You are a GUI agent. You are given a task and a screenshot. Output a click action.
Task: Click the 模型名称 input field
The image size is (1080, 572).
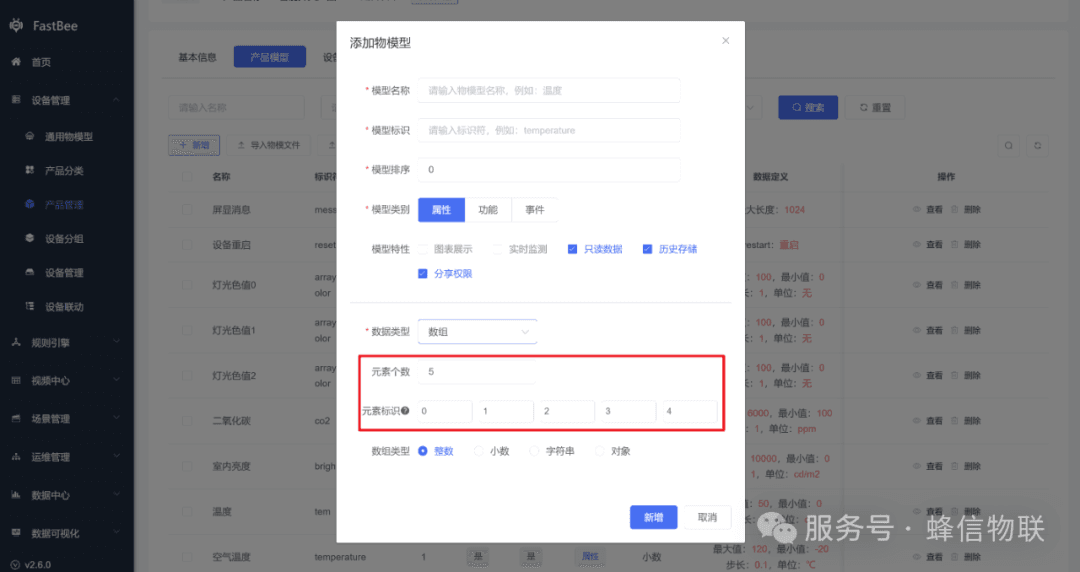[549, 90]
